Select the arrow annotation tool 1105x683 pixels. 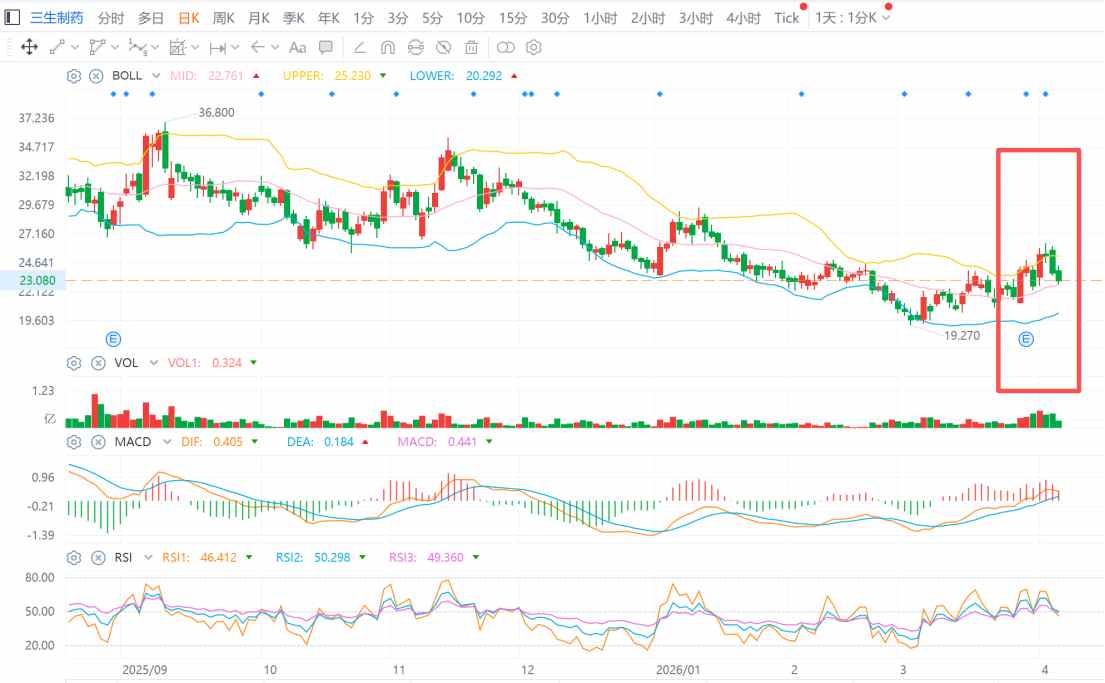pos(258,47)
